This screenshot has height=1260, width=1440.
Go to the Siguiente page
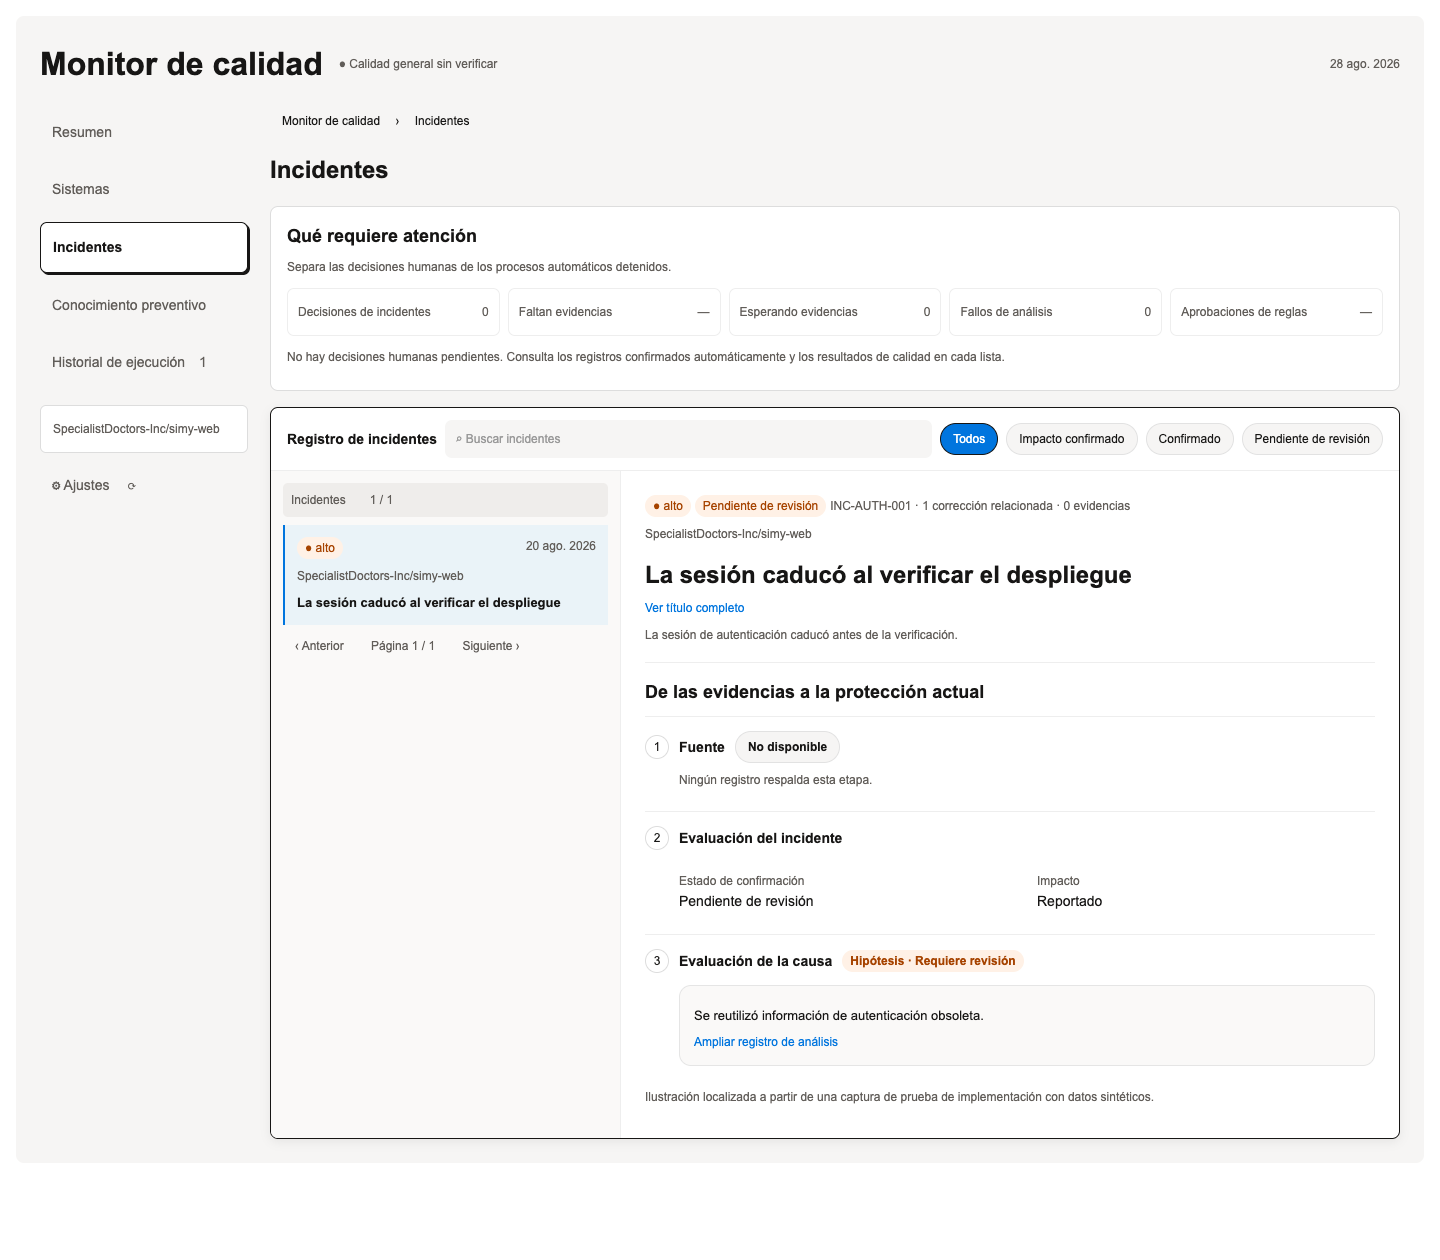click(x=491, y=646)
